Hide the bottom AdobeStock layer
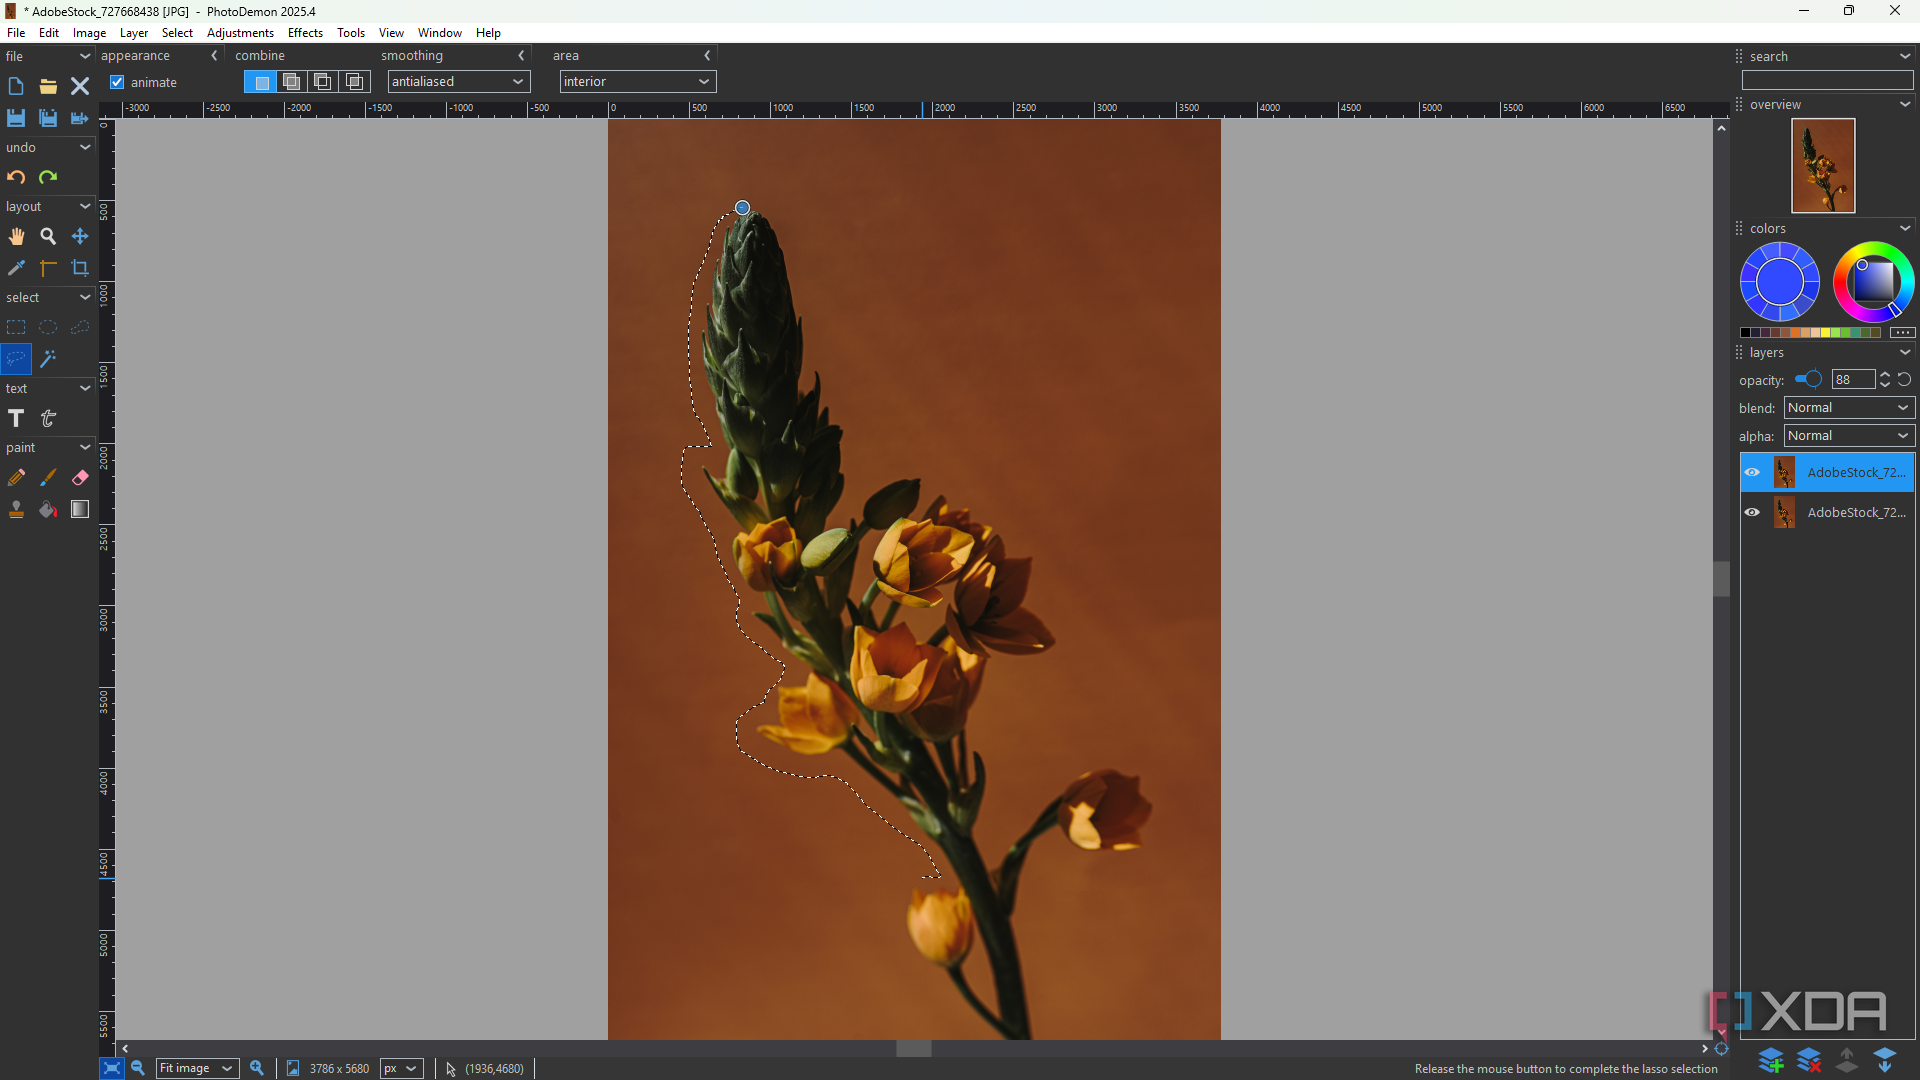 (x=1752, y=512)
